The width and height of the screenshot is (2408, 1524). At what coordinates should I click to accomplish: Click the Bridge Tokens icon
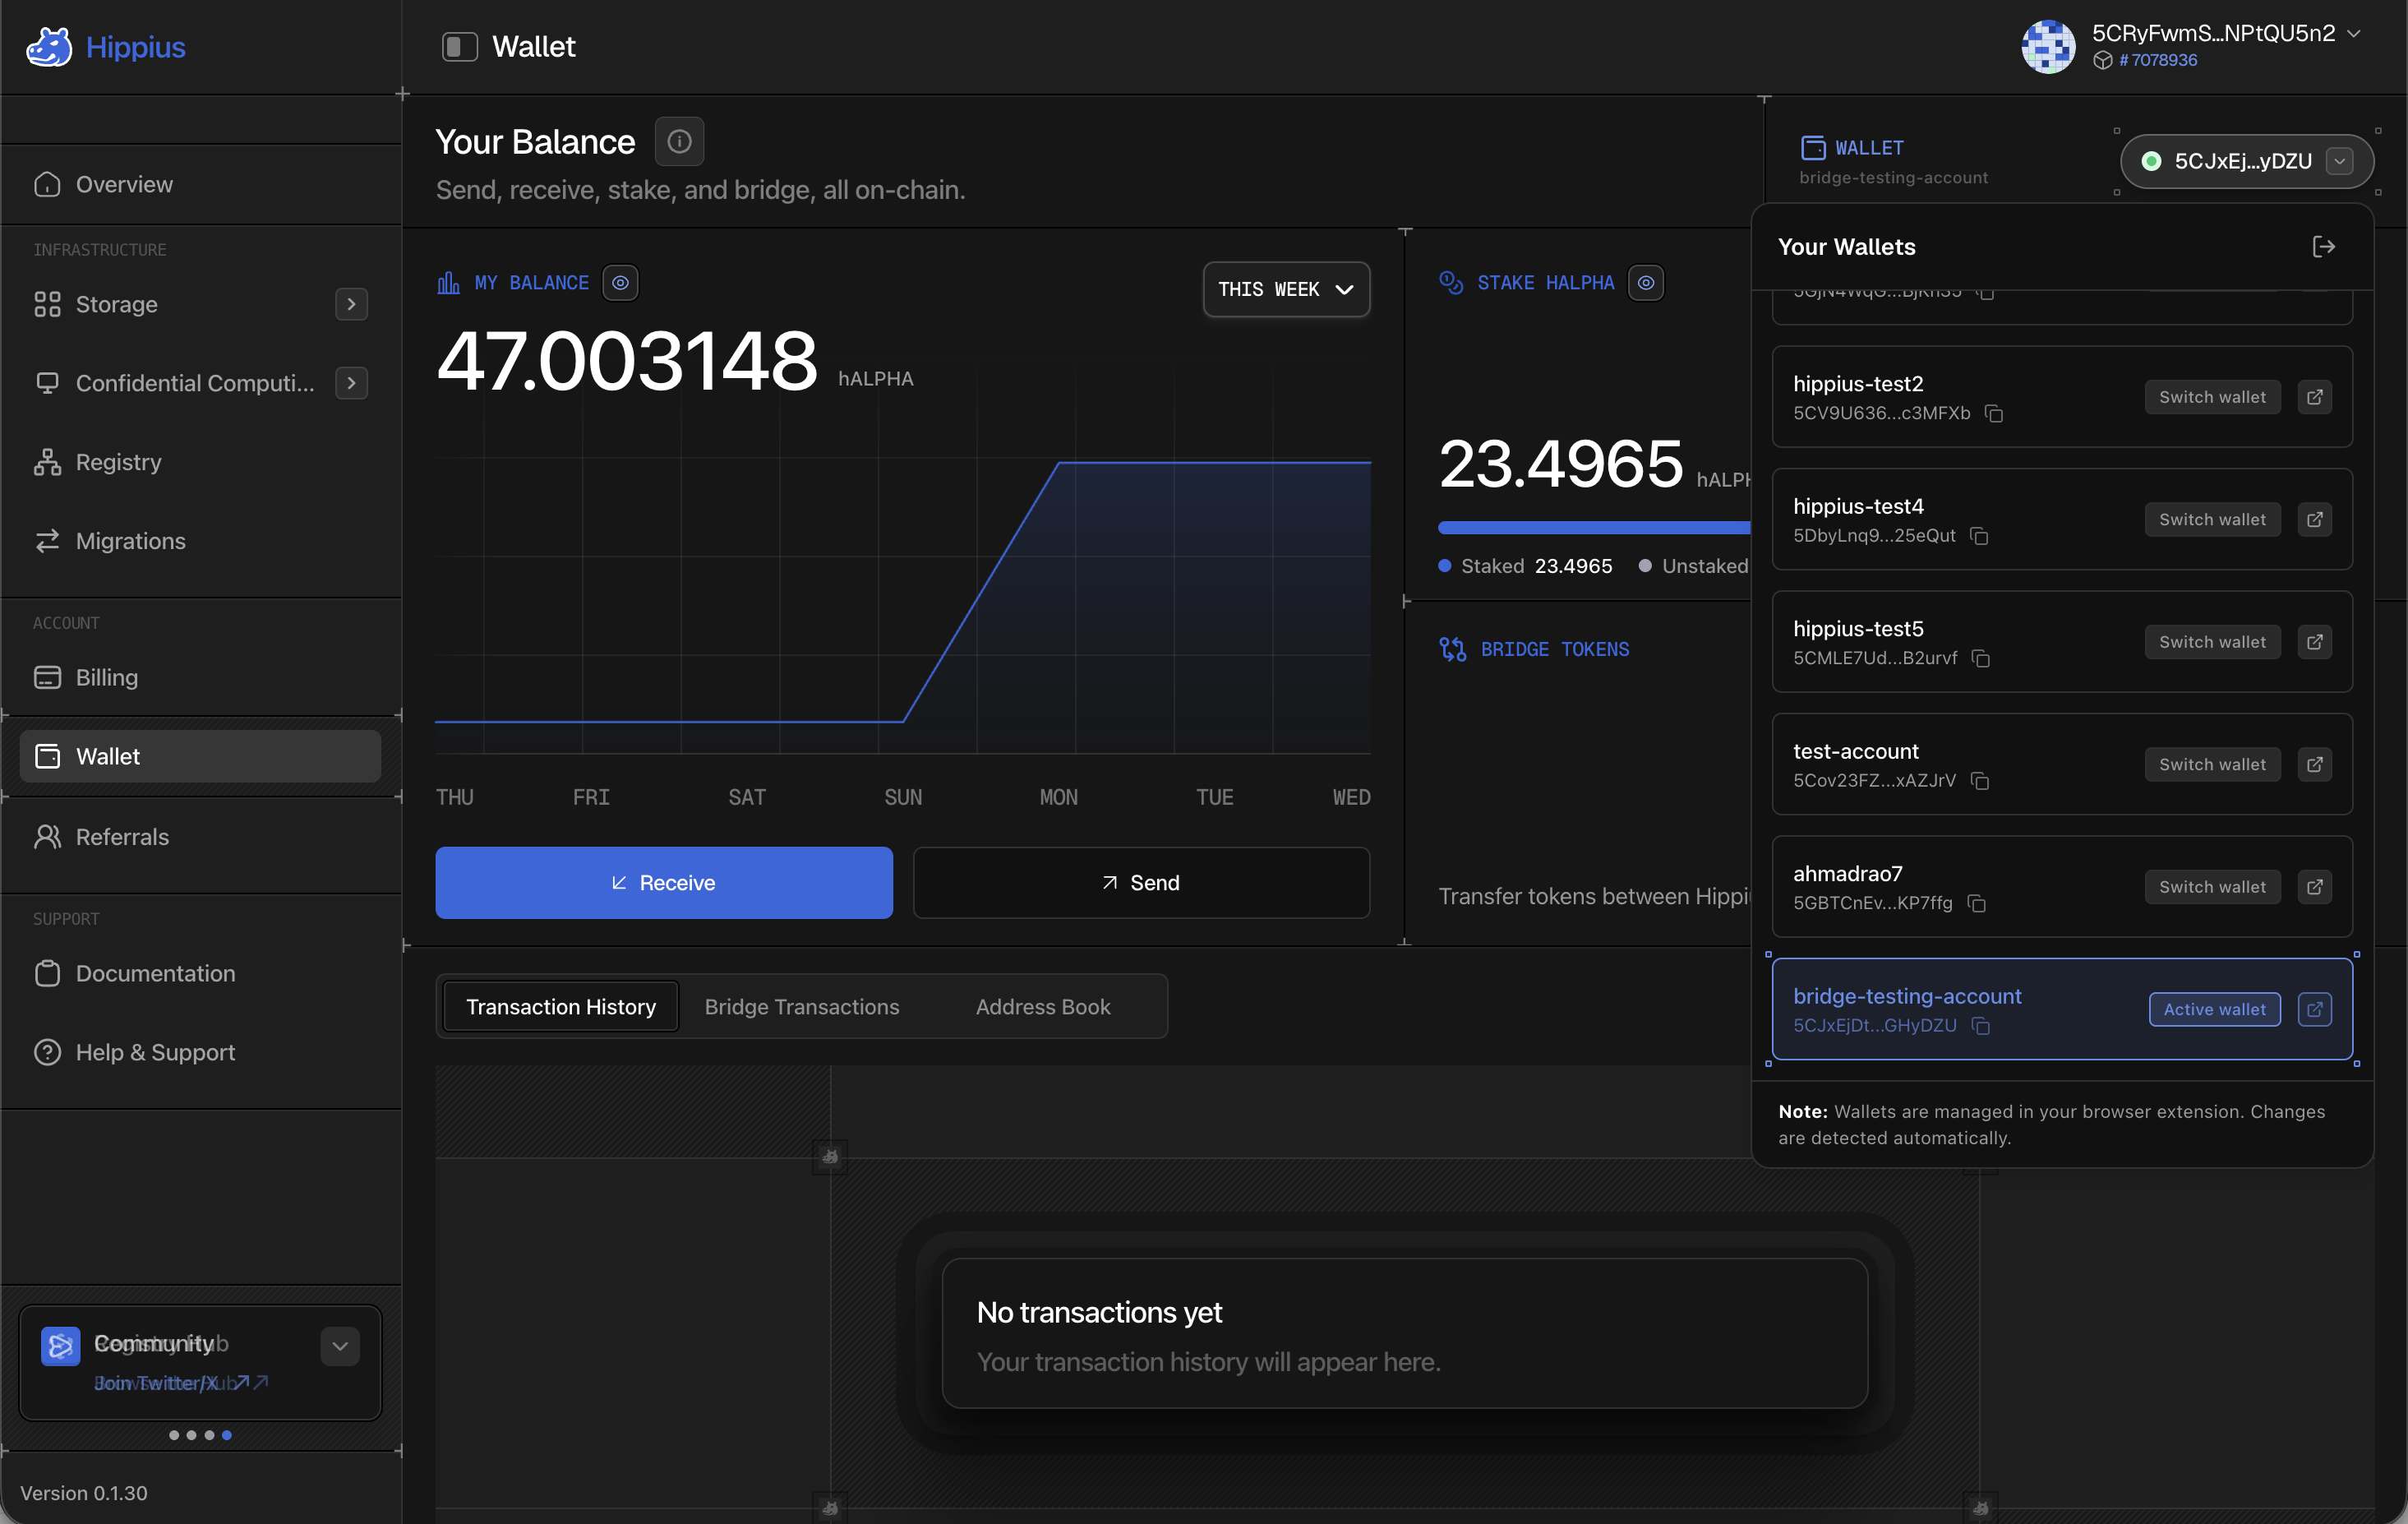click(1452, 649)
